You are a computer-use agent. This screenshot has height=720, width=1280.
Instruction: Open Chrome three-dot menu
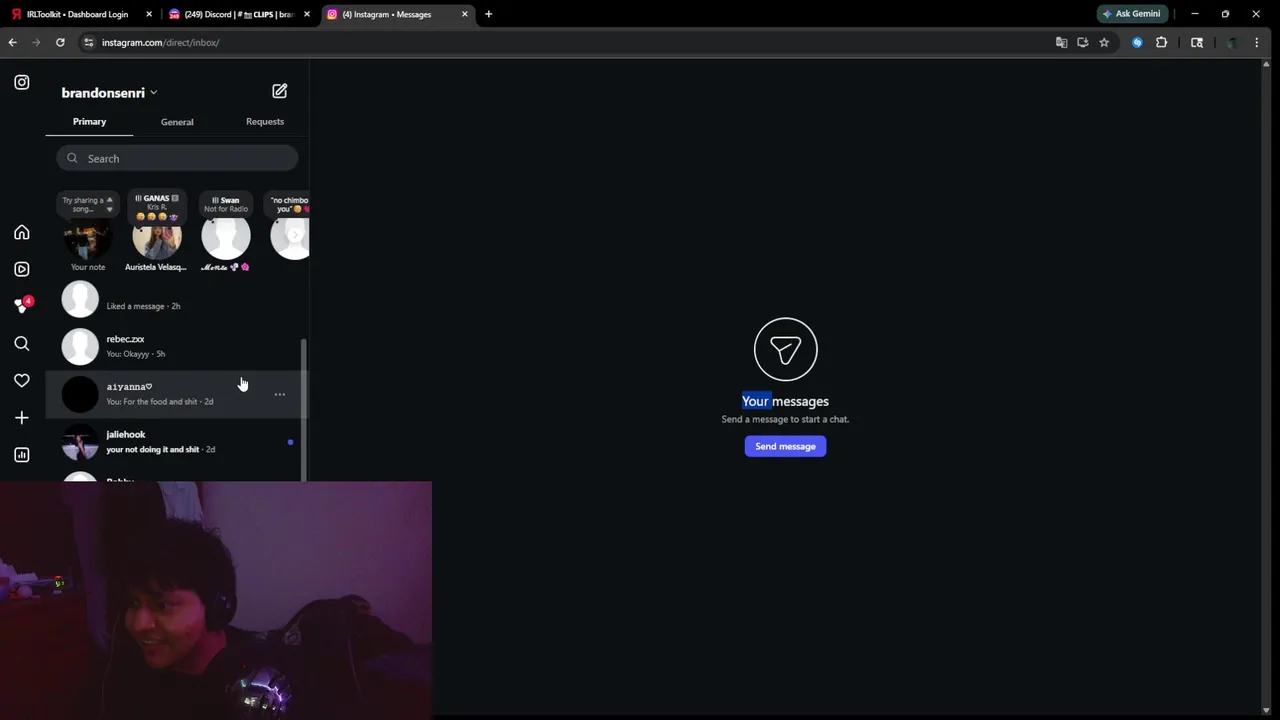coord(1257,42)
